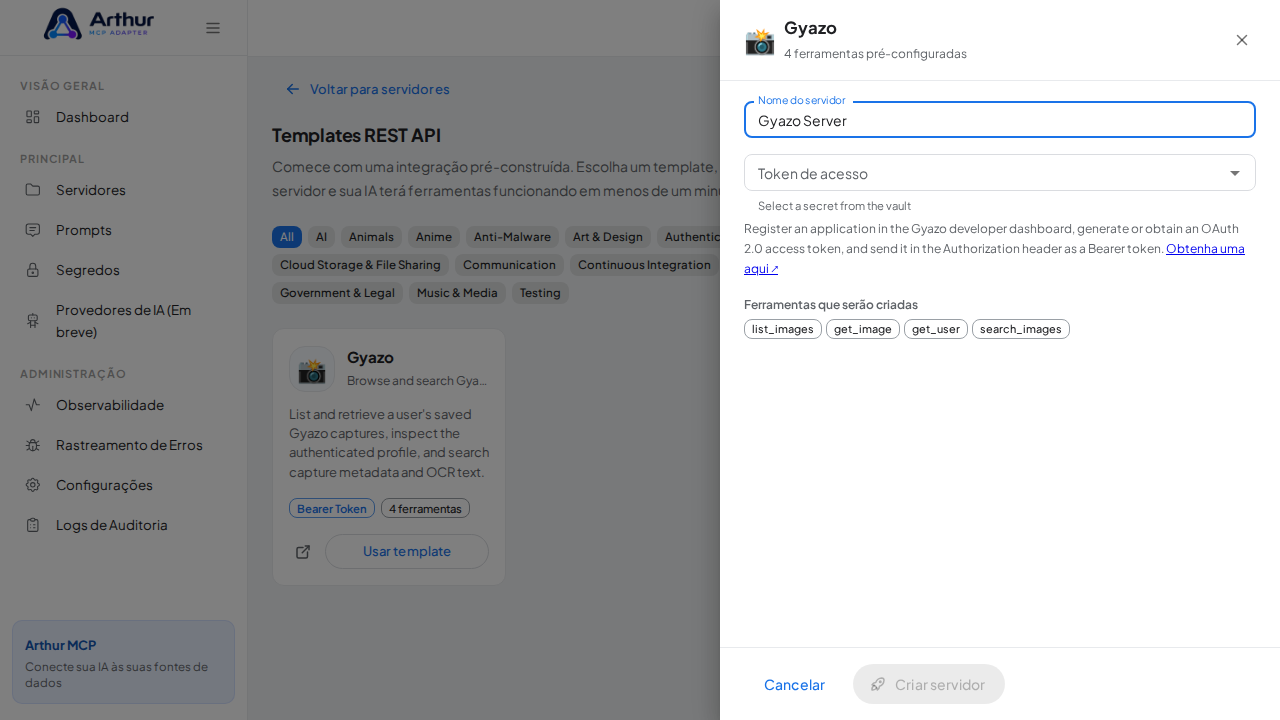Screen dimensions: 1280x720
Task: Click the Logs de Auditoria clipboard icon
Action: tap(33, 525)
